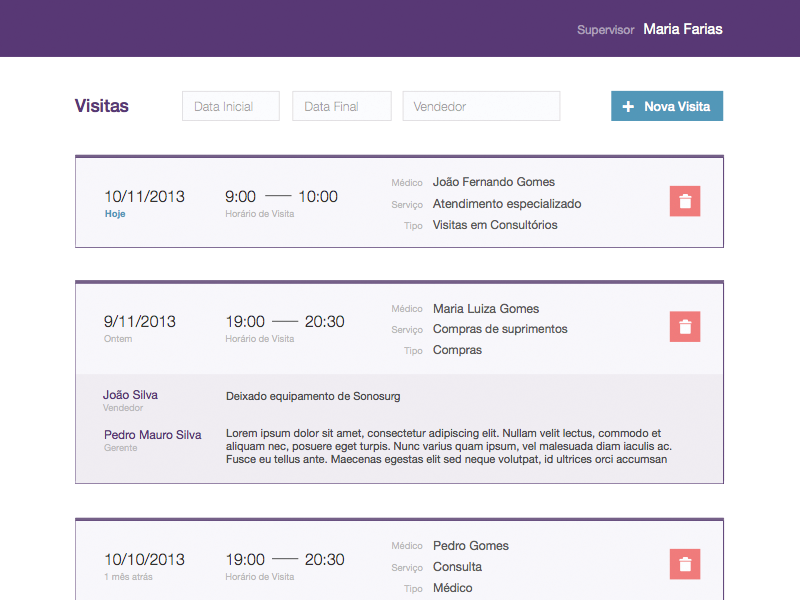Select vendedor João Silva's name
Screen dimensions: 800x600
click(x=130, y=394)
